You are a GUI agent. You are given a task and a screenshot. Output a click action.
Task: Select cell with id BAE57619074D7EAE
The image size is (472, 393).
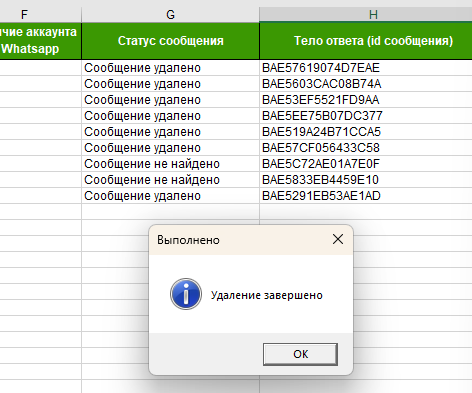(366, 68)
